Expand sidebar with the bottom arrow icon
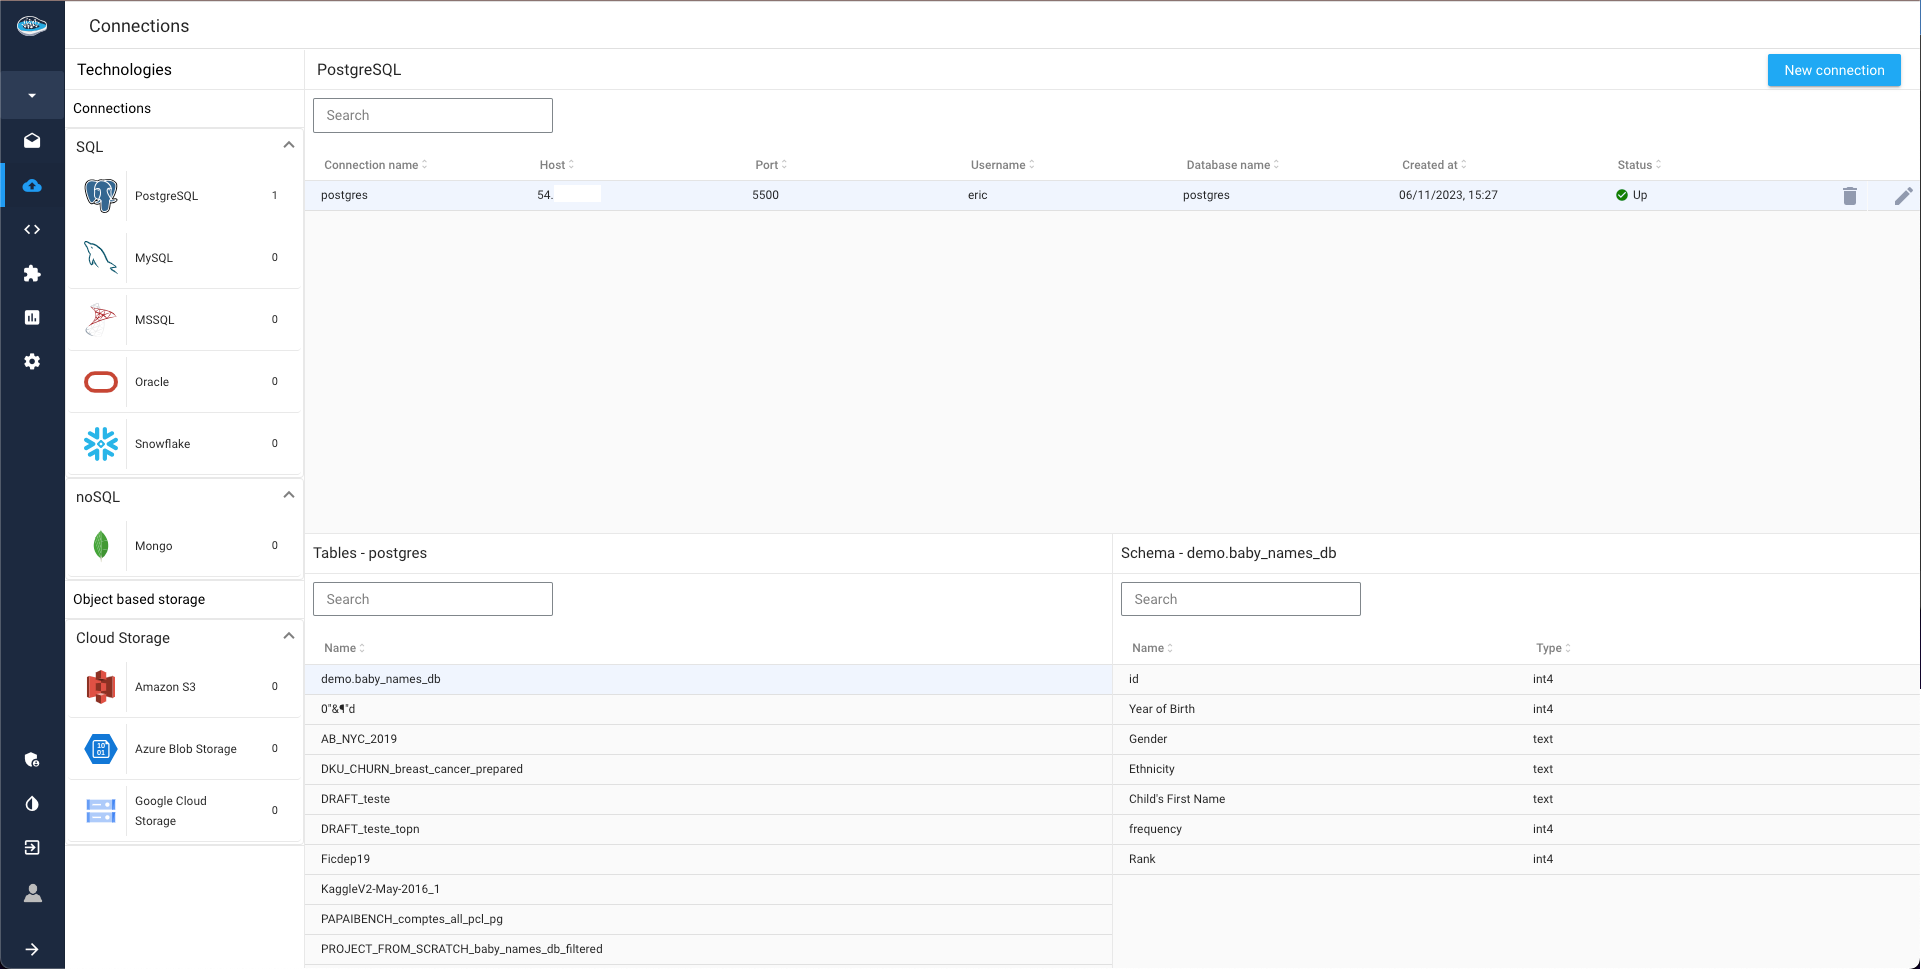 point(32,949)
